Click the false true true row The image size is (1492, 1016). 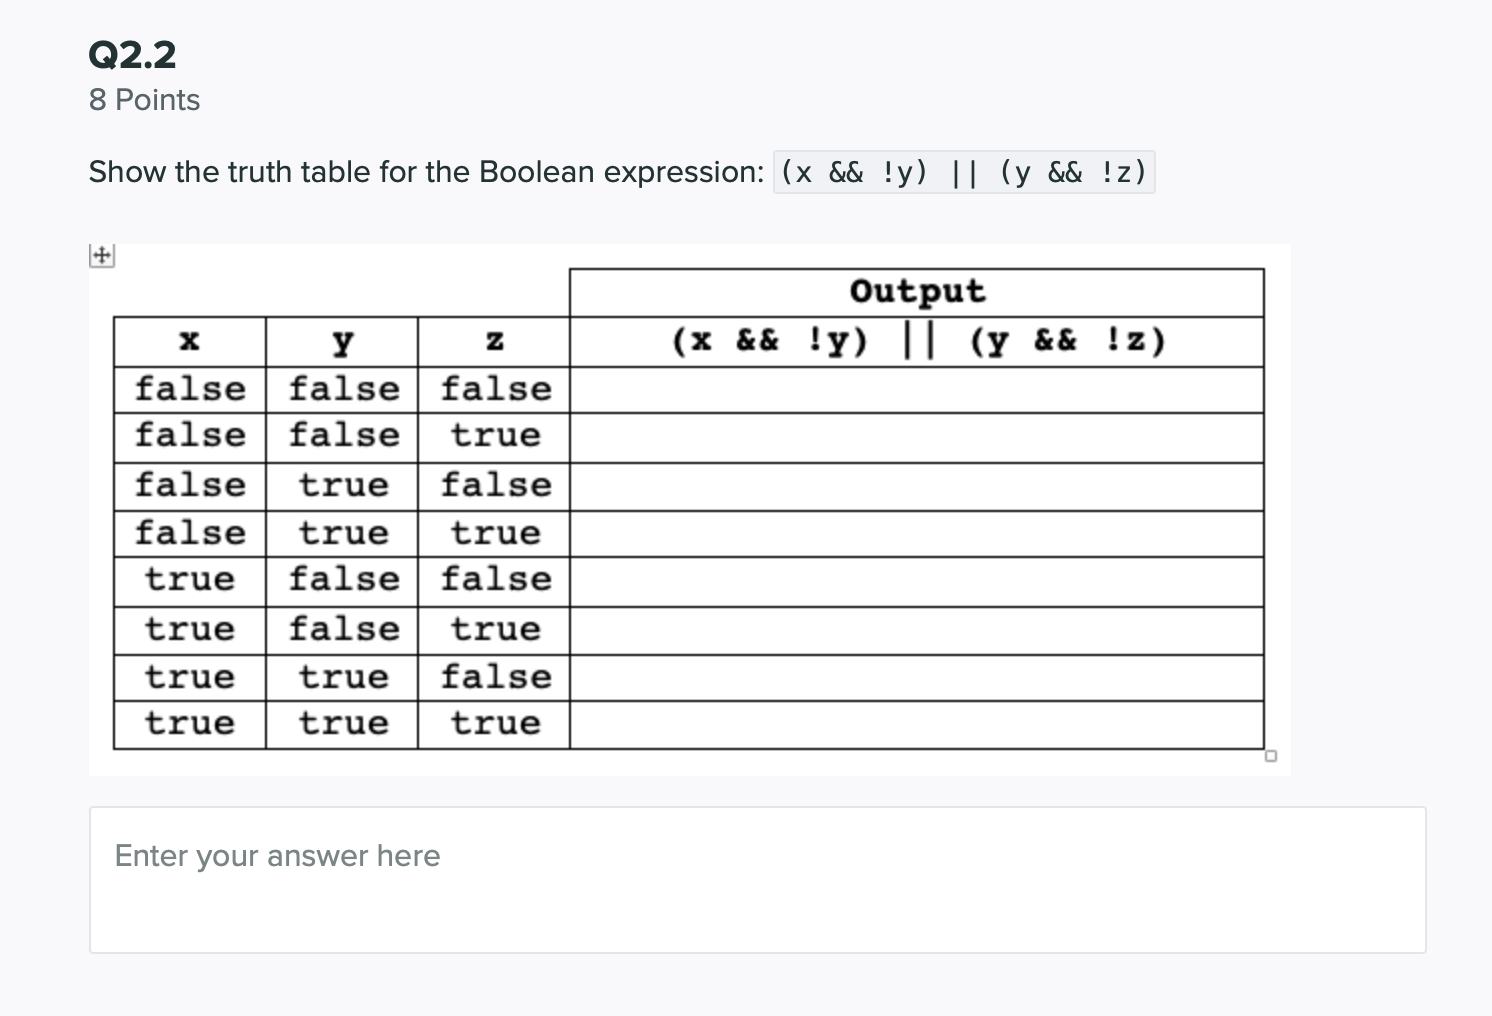point(341,533)
